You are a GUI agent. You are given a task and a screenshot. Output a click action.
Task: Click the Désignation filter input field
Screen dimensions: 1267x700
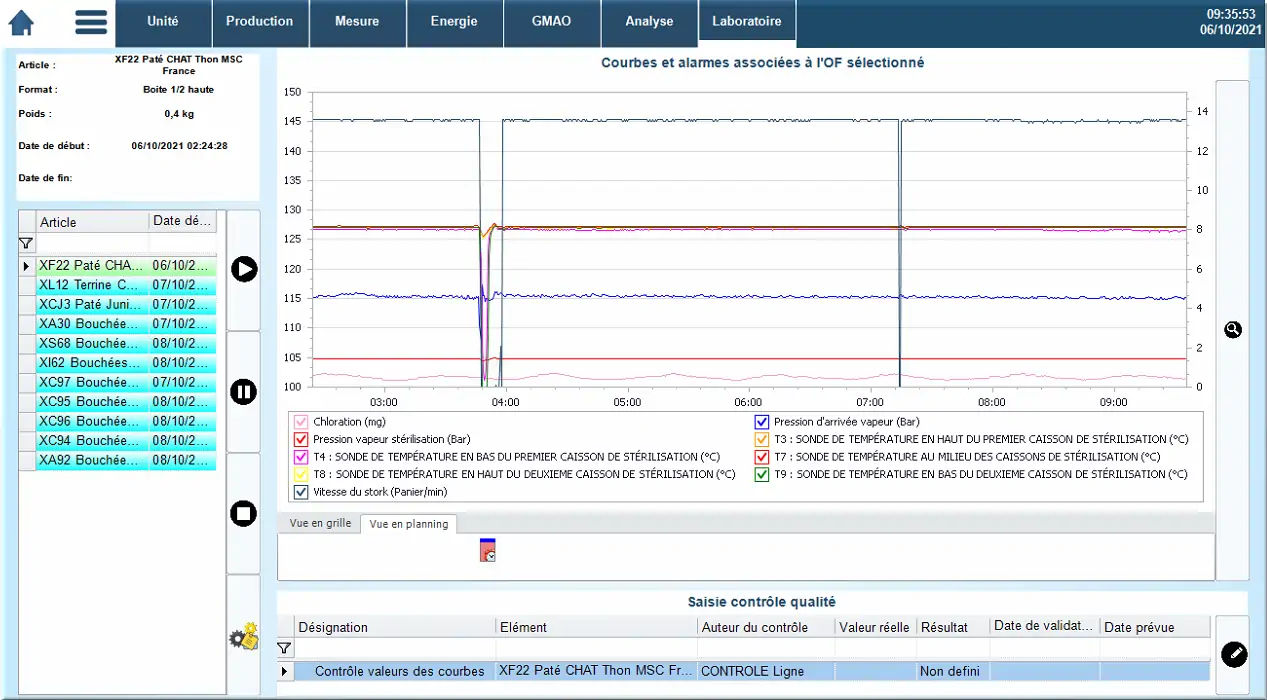395,648
